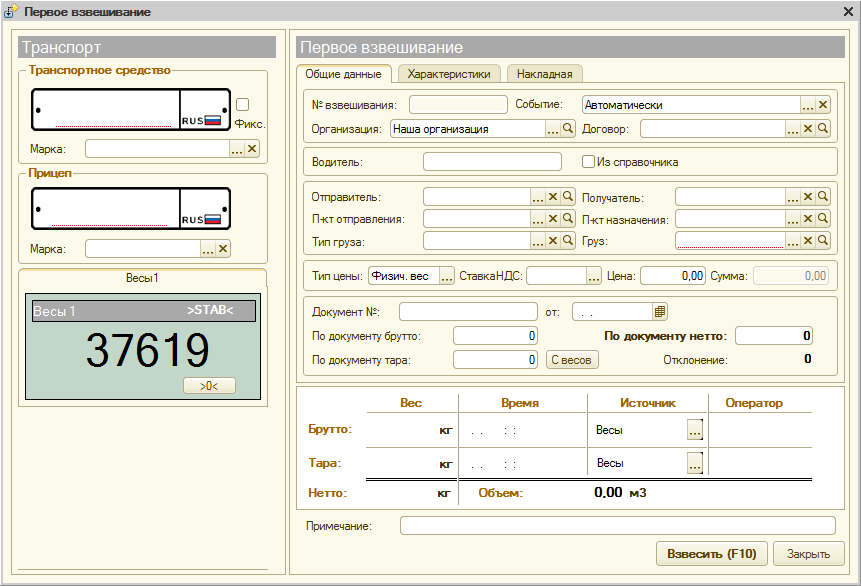
Task: Open the calendar picker for document date
Action: (660, 311)
